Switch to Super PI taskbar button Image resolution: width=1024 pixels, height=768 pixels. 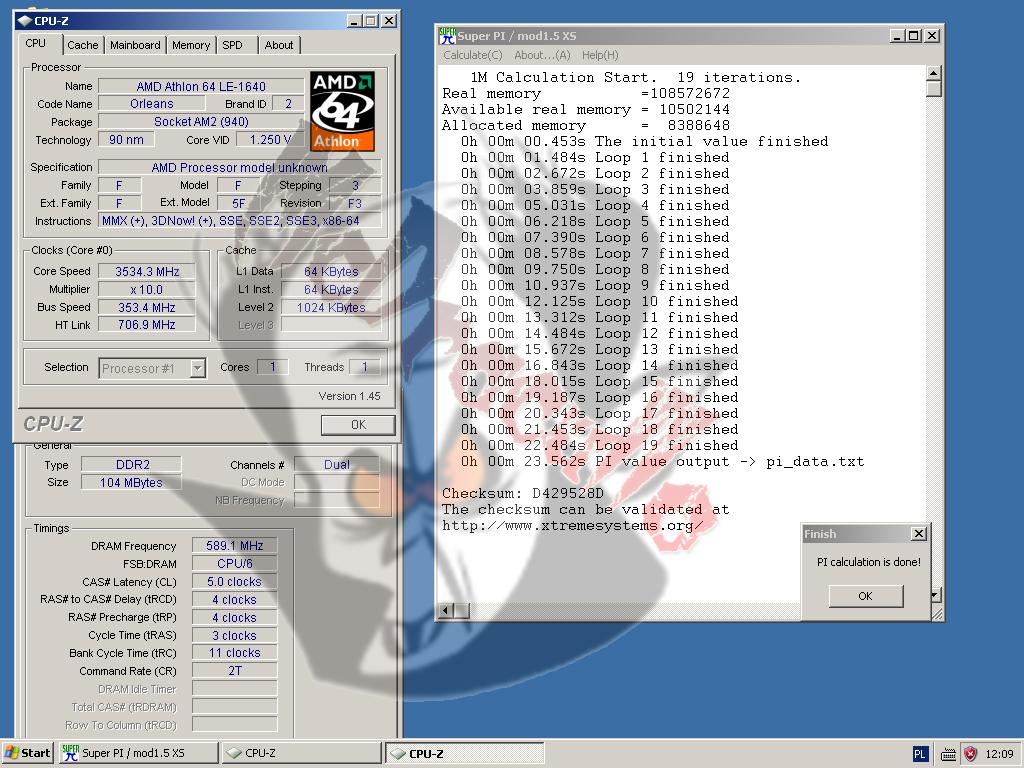tap(138, 753)
